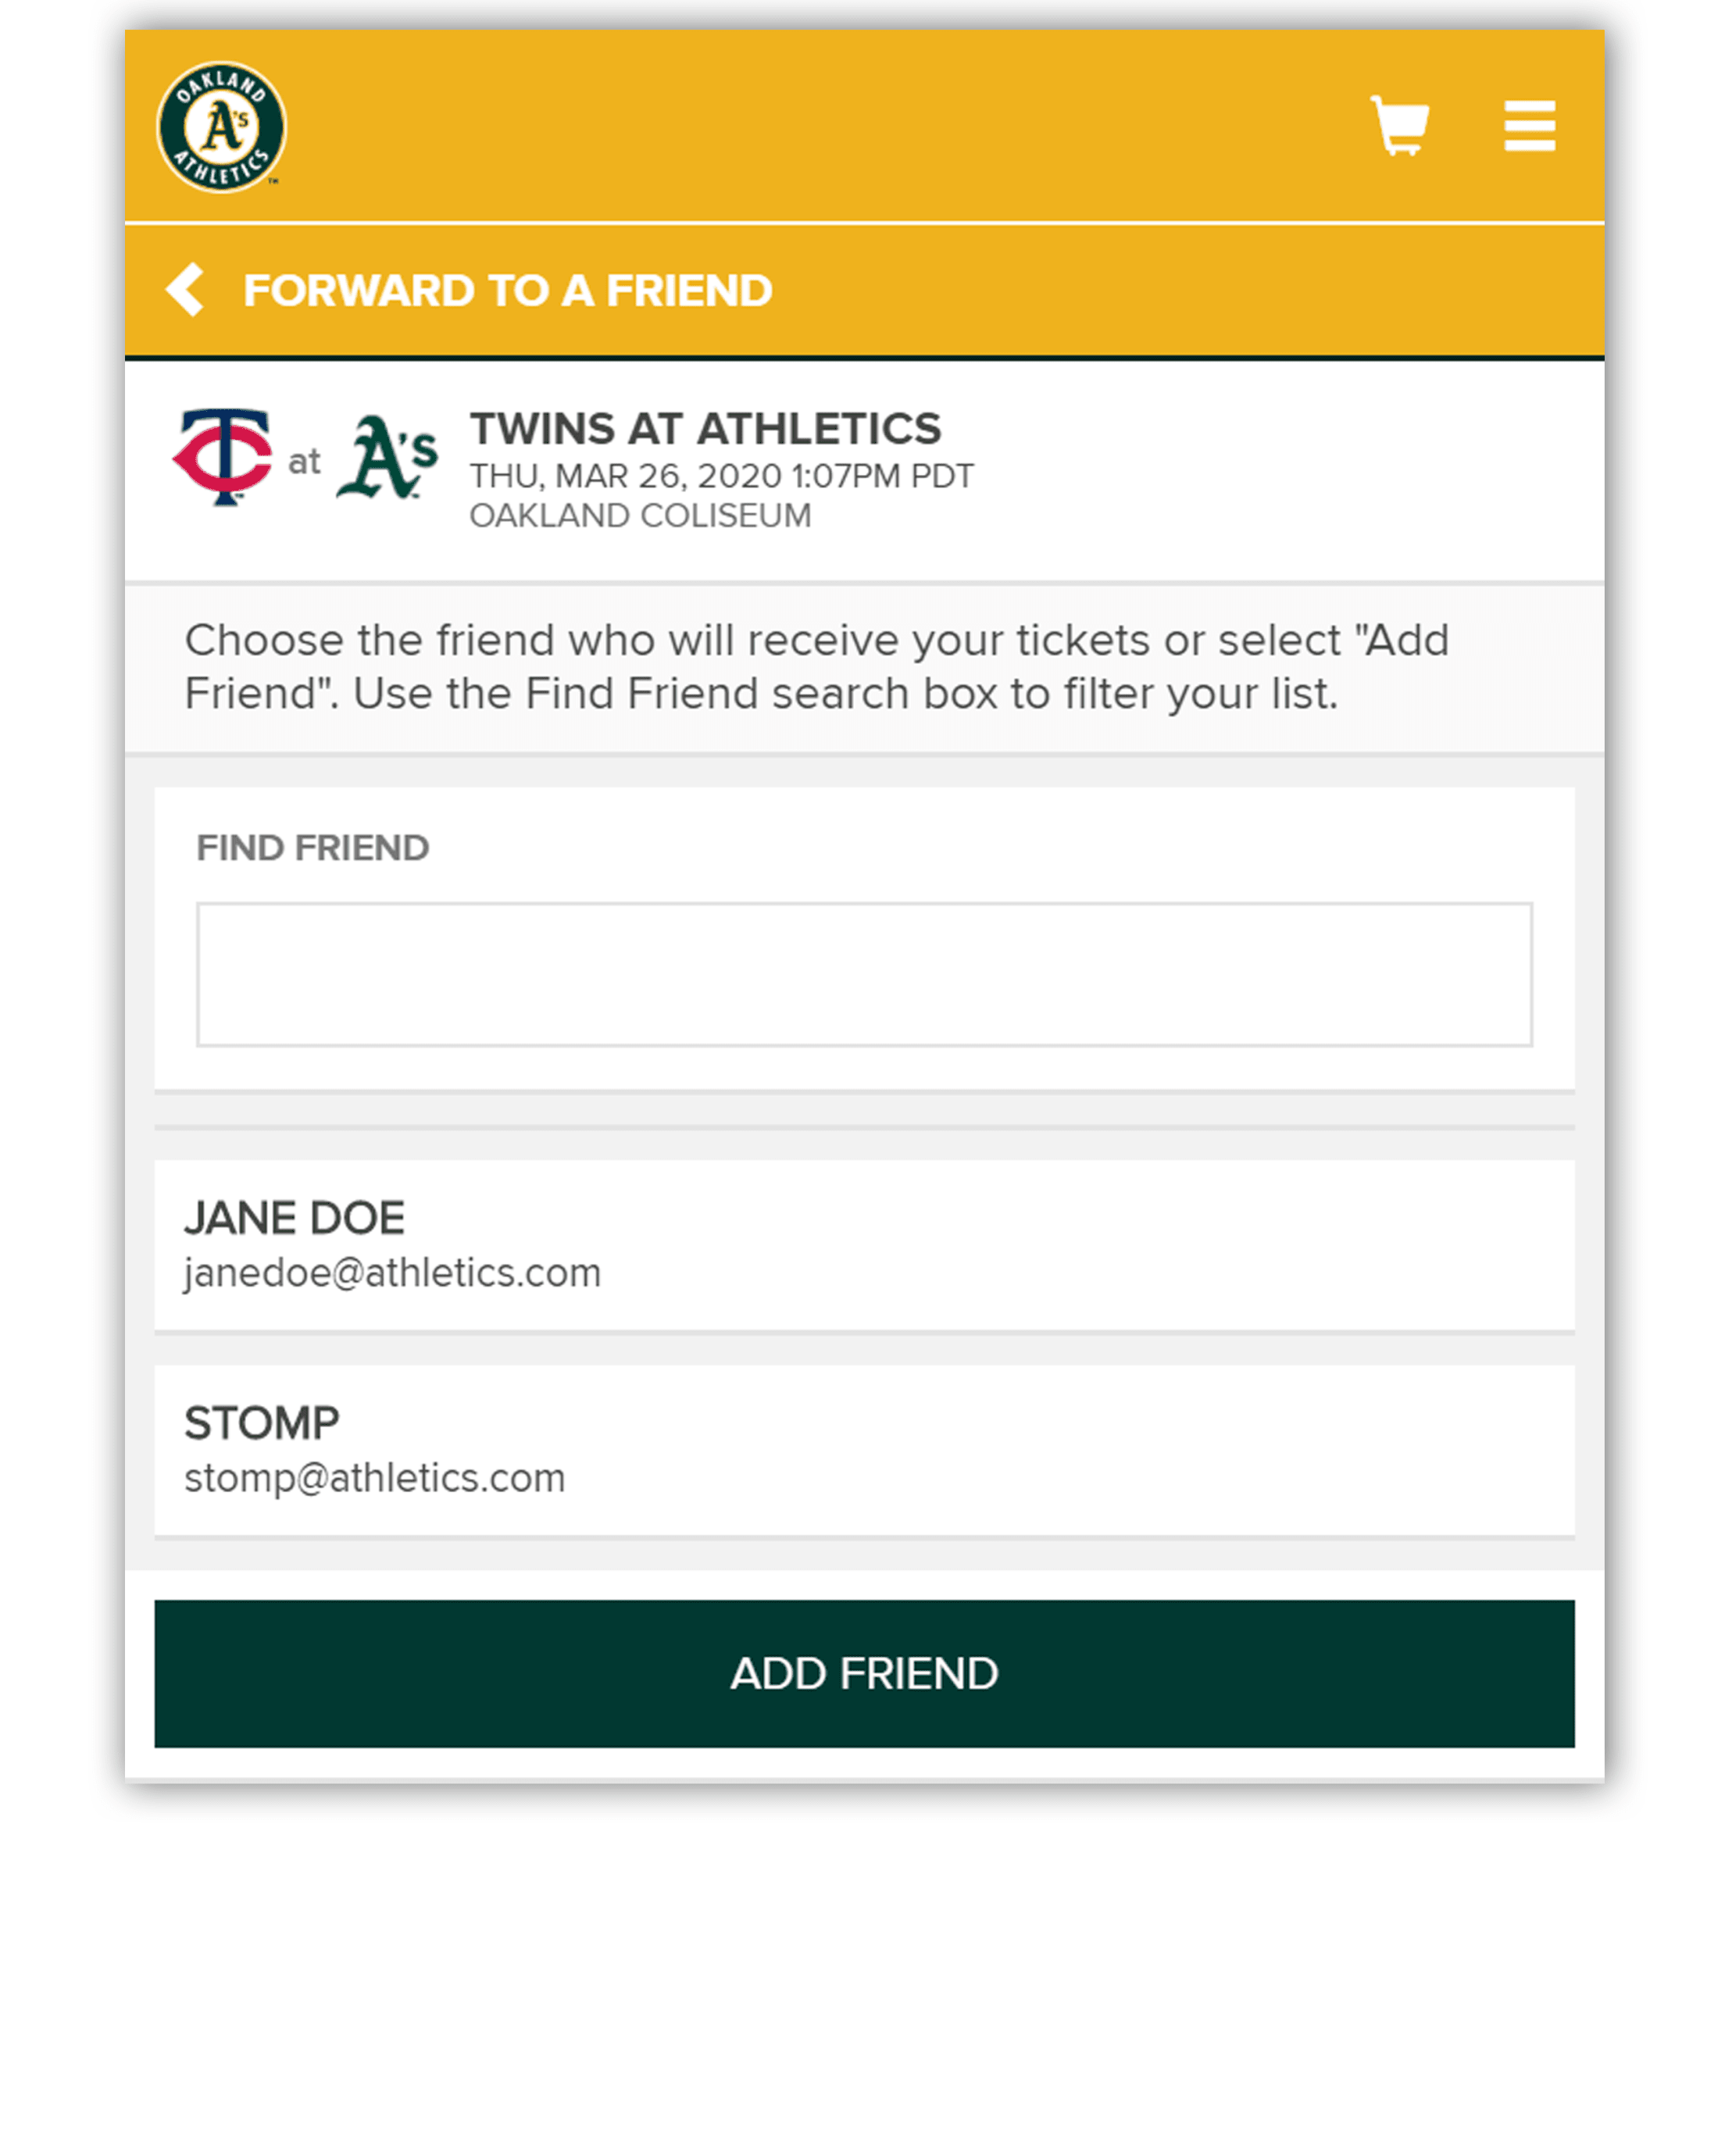Click the "at" text between team logos
1725x2156 pixels.
click(x=304, y=461)
